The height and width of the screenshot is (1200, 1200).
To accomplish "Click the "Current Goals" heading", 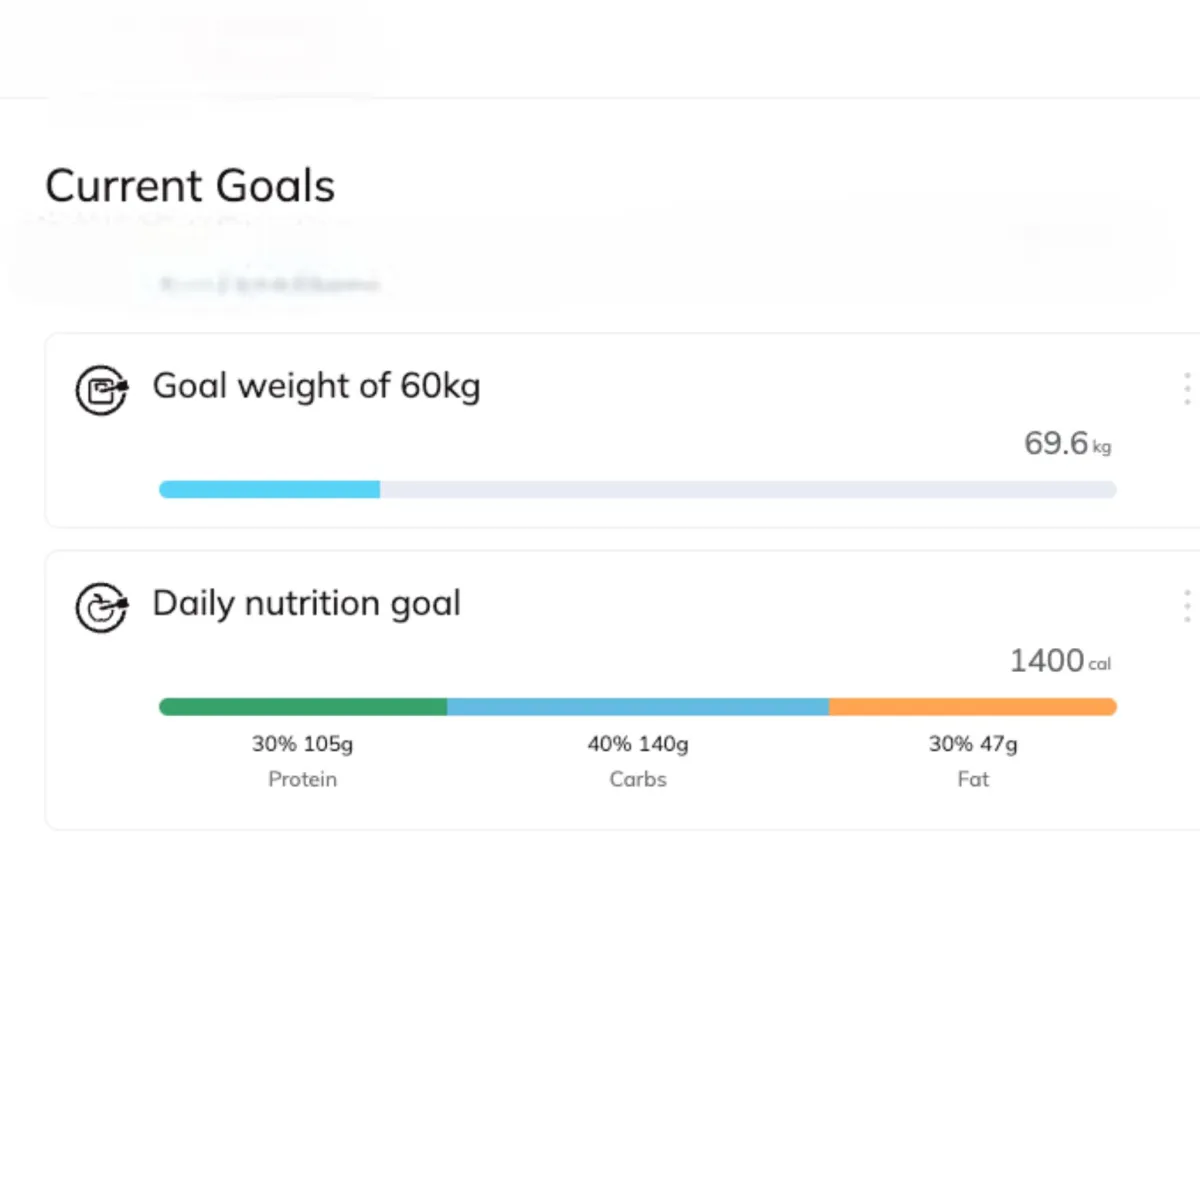I will tap(190, 186).
